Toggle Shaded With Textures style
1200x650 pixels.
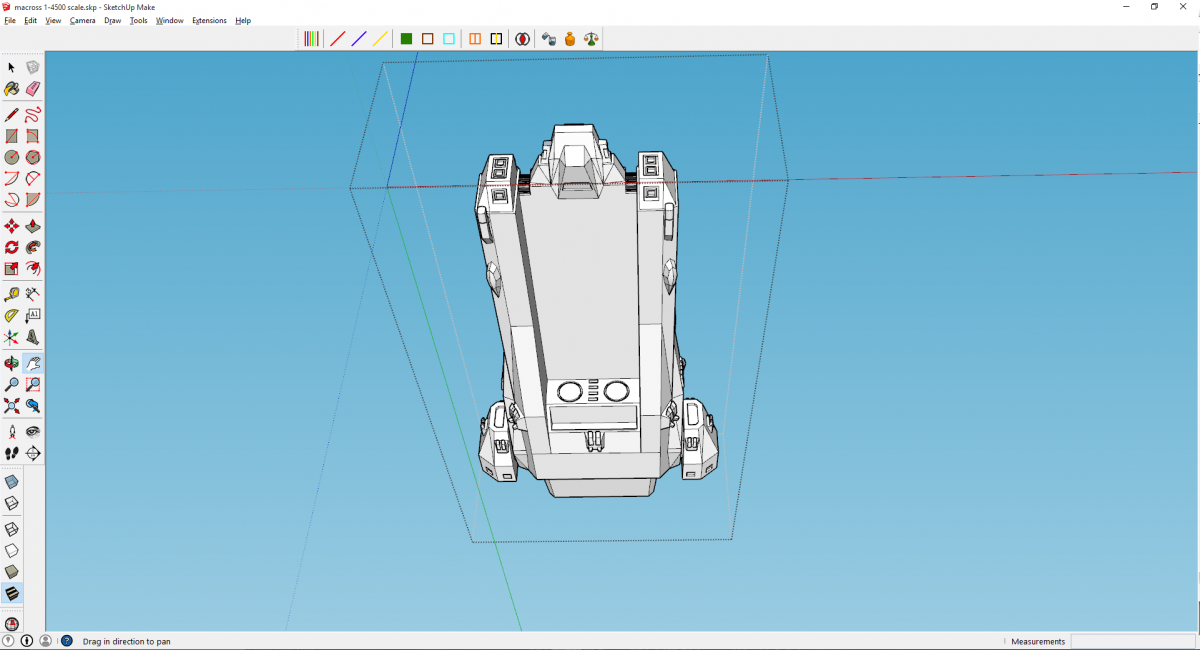(x=12, y=594)
